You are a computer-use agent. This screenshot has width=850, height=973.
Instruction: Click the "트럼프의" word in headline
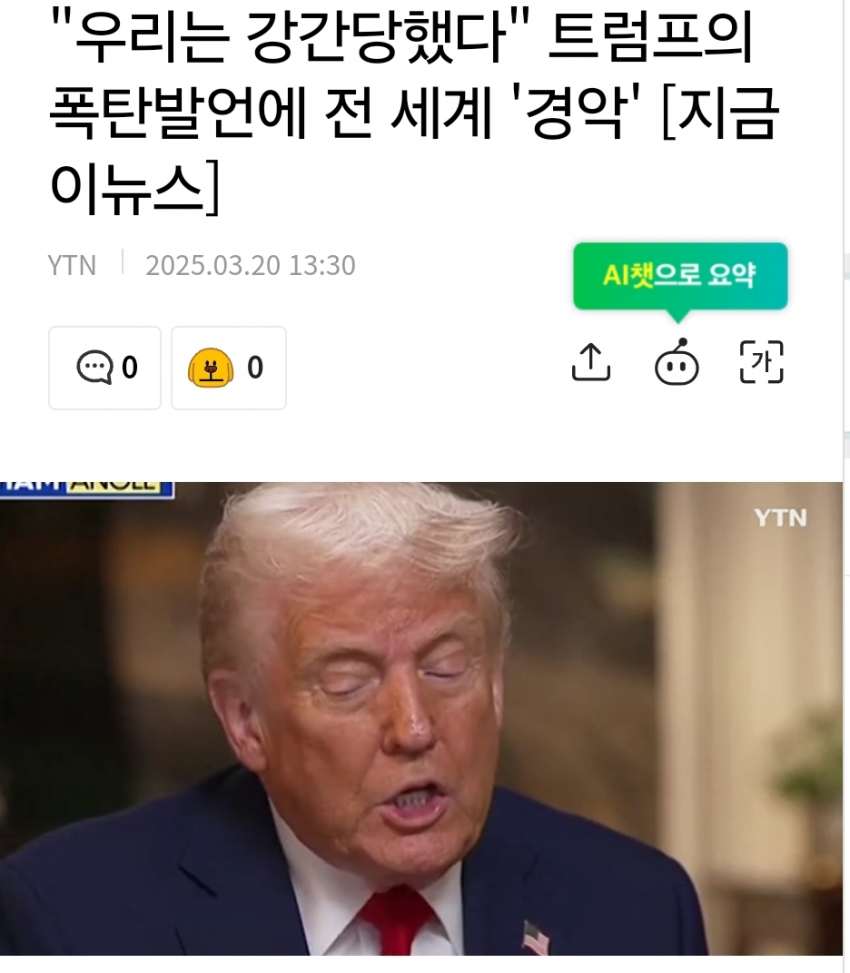tap(651, 37)
